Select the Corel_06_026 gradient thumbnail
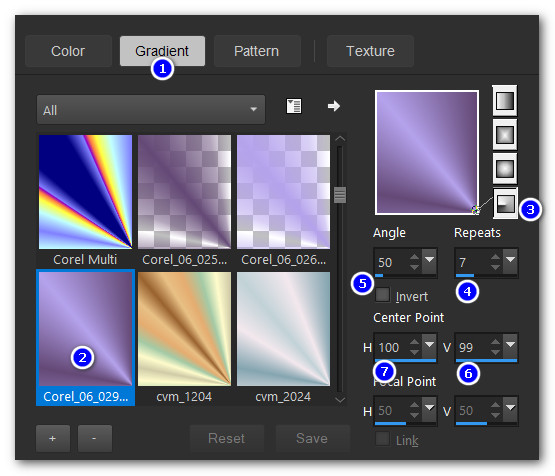The height and width of the screenshot is (476, 555). coord(284,192)
